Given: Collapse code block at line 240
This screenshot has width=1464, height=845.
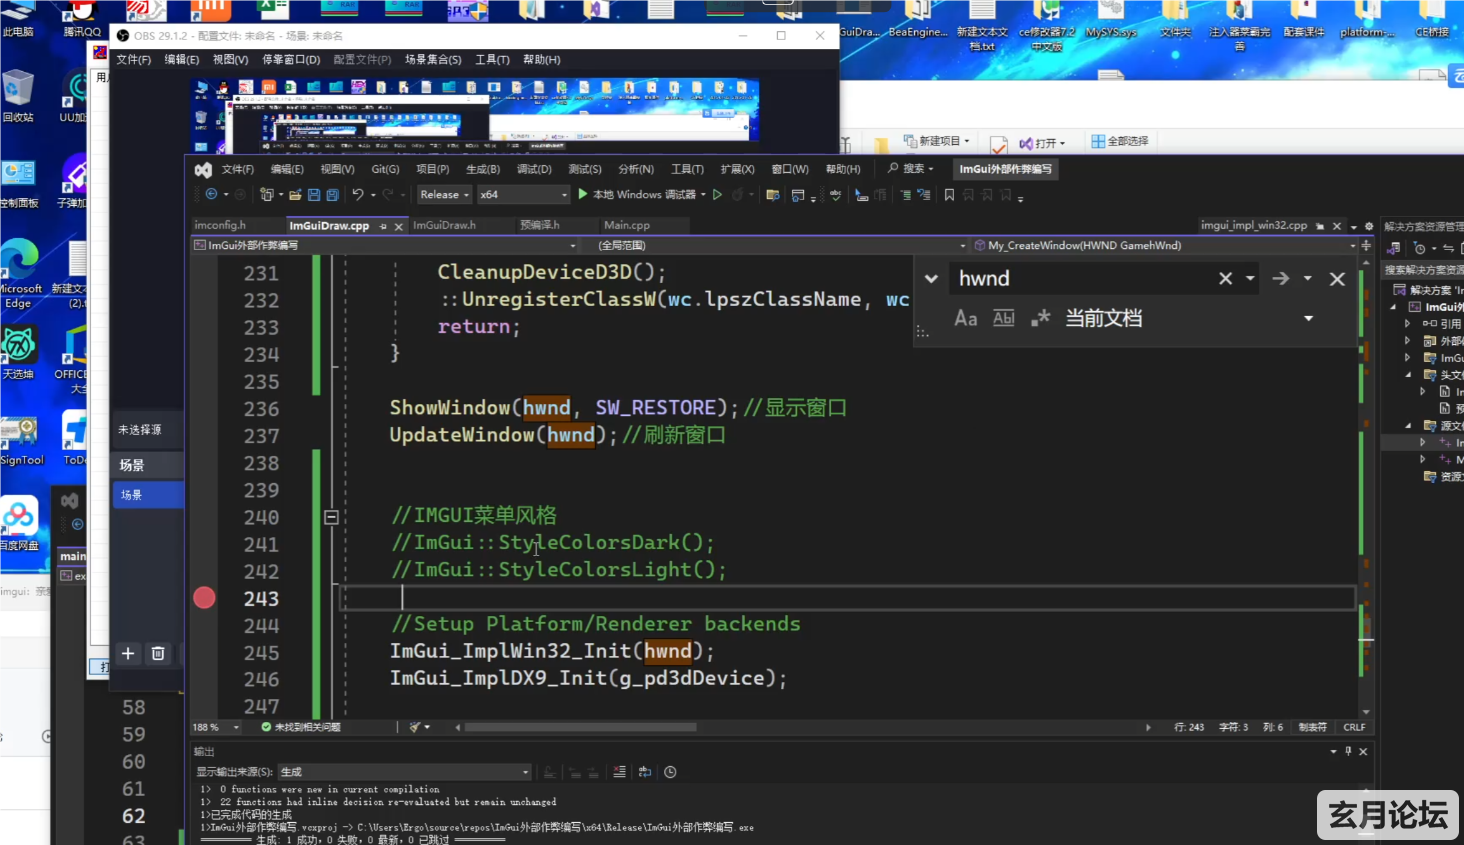Looking at the screenshot, I should click(x=331, y=517).
